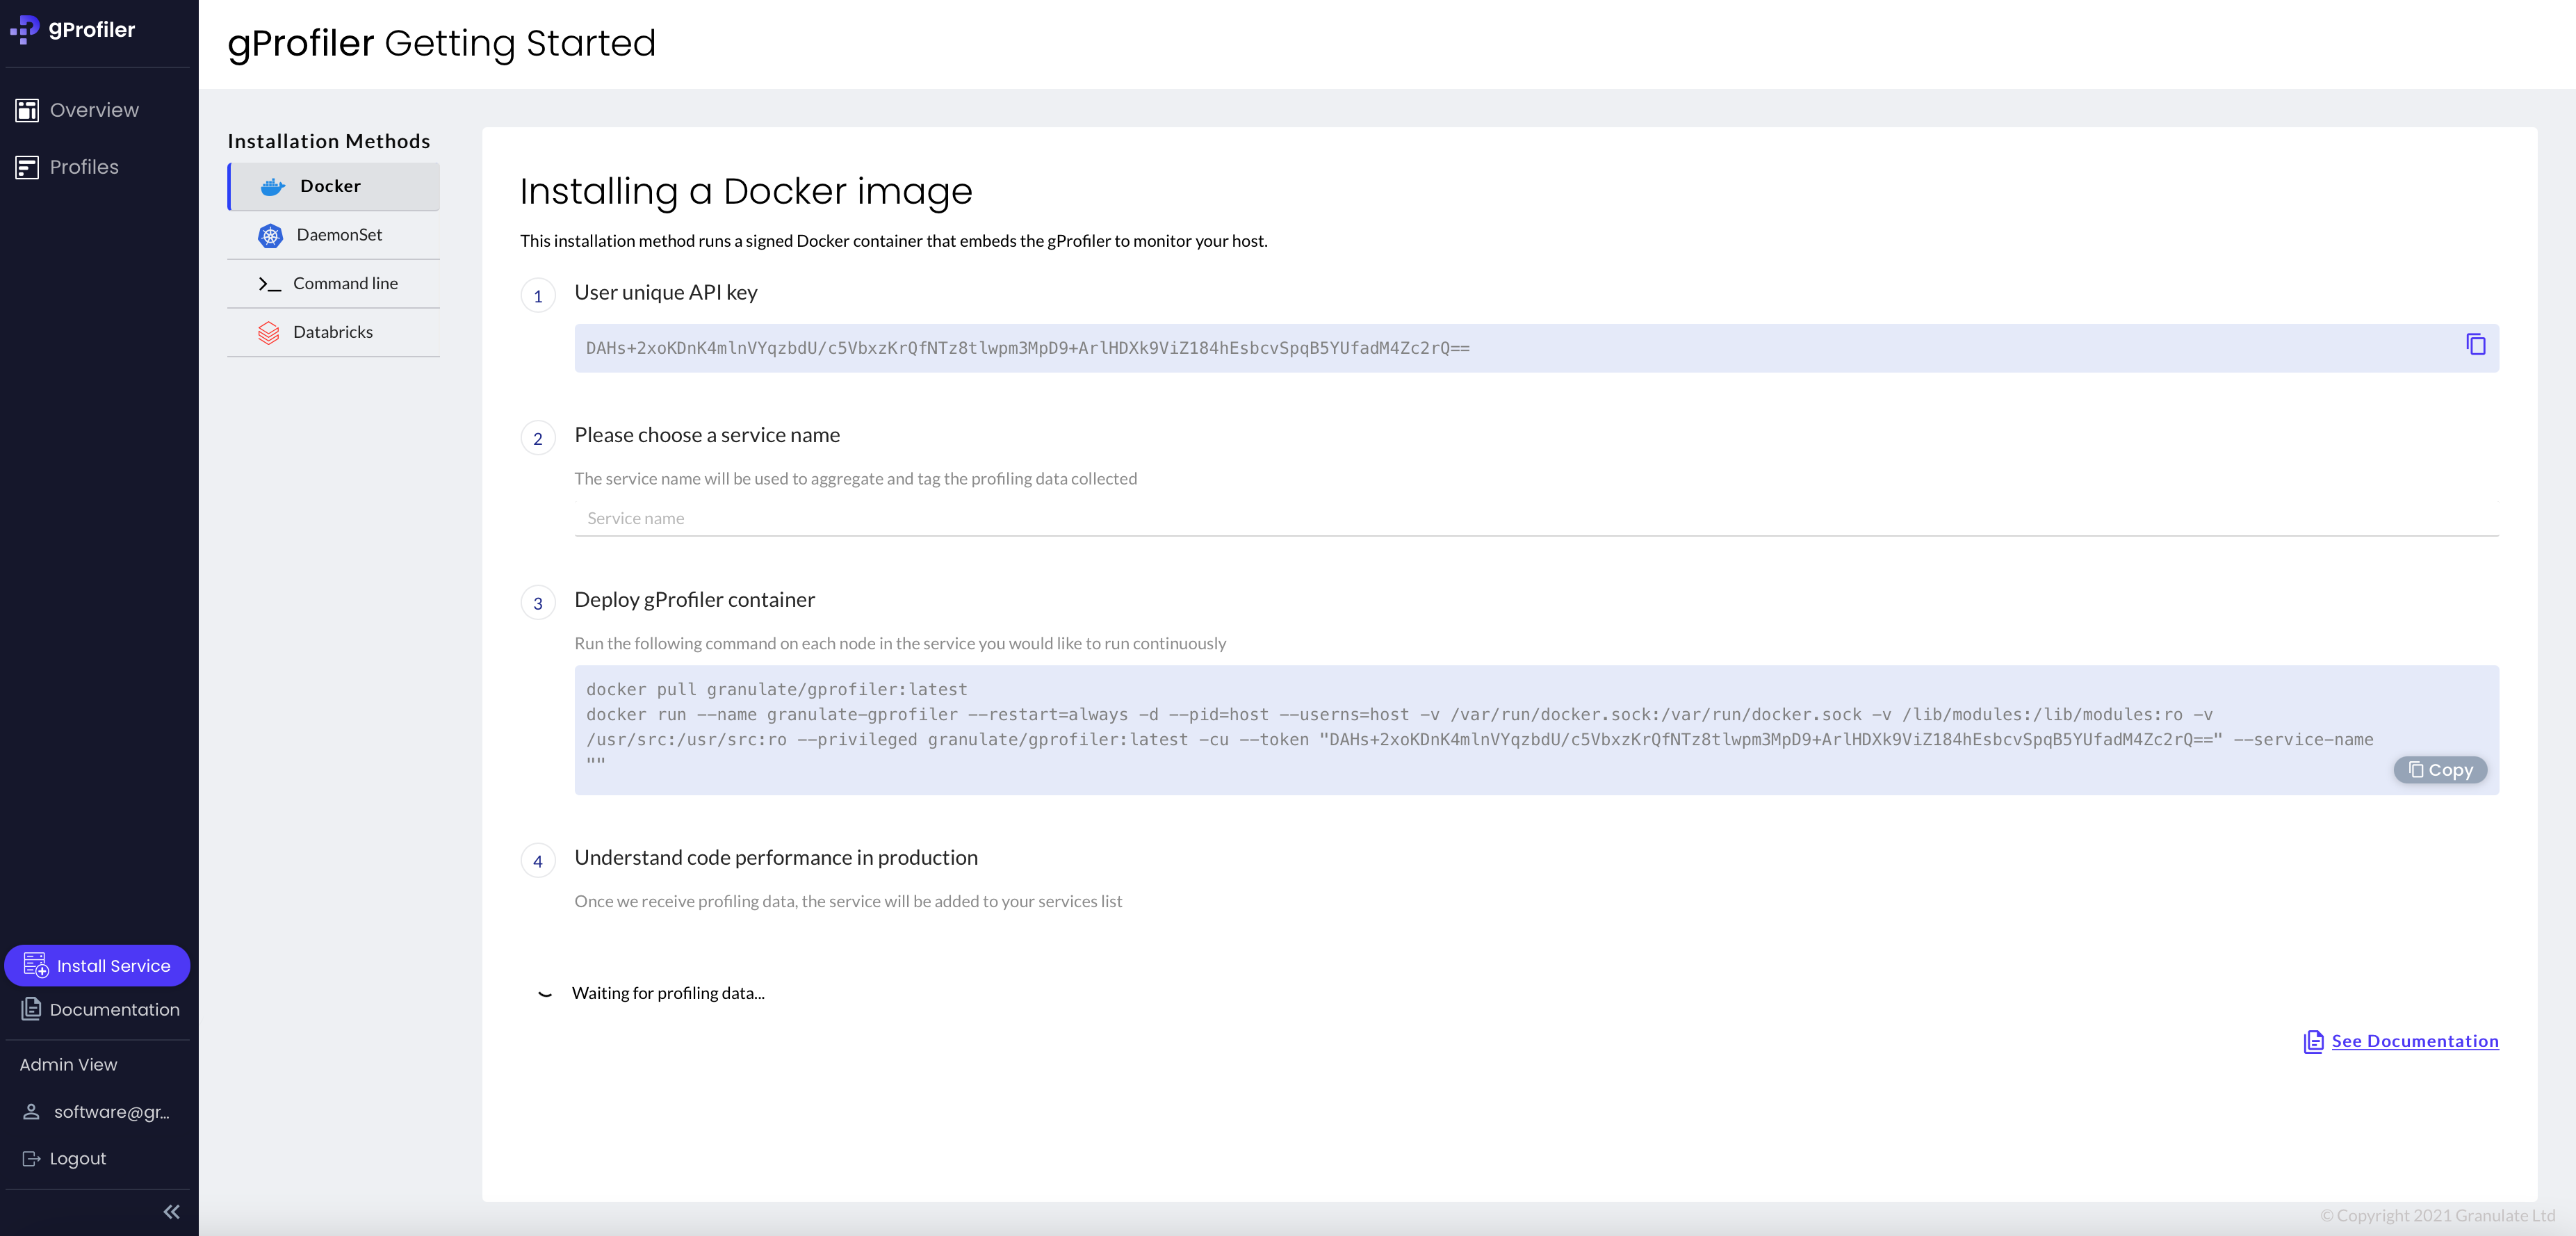Open Documentation from the sidebar
Image resolution: width=2576 pixels, height=1236 pixels.
tap(100, 1010)
